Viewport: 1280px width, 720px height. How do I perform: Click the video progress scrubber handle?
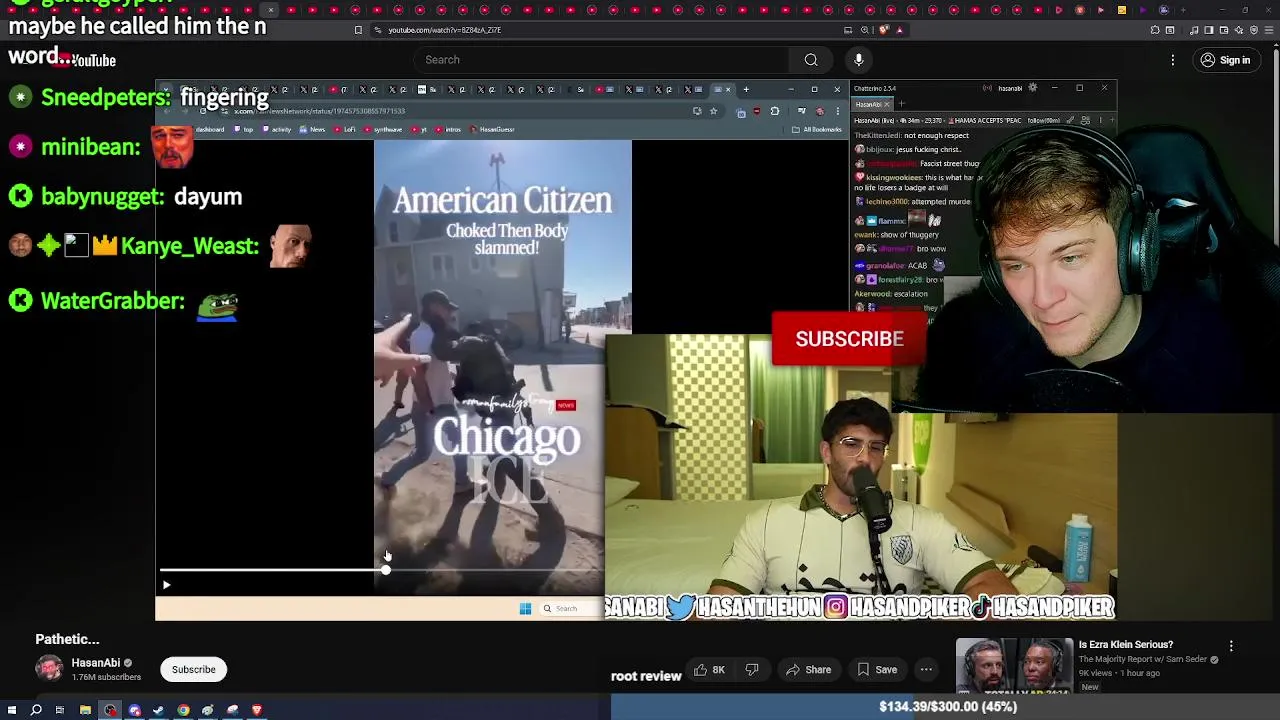click(x=386, y=570)
